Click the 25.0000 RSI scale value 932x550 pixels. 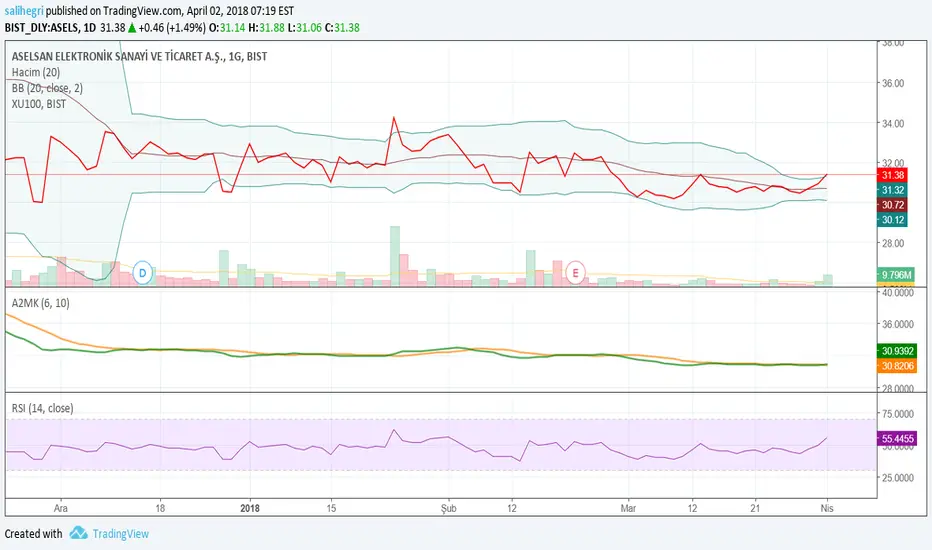[x=898, y=477]
